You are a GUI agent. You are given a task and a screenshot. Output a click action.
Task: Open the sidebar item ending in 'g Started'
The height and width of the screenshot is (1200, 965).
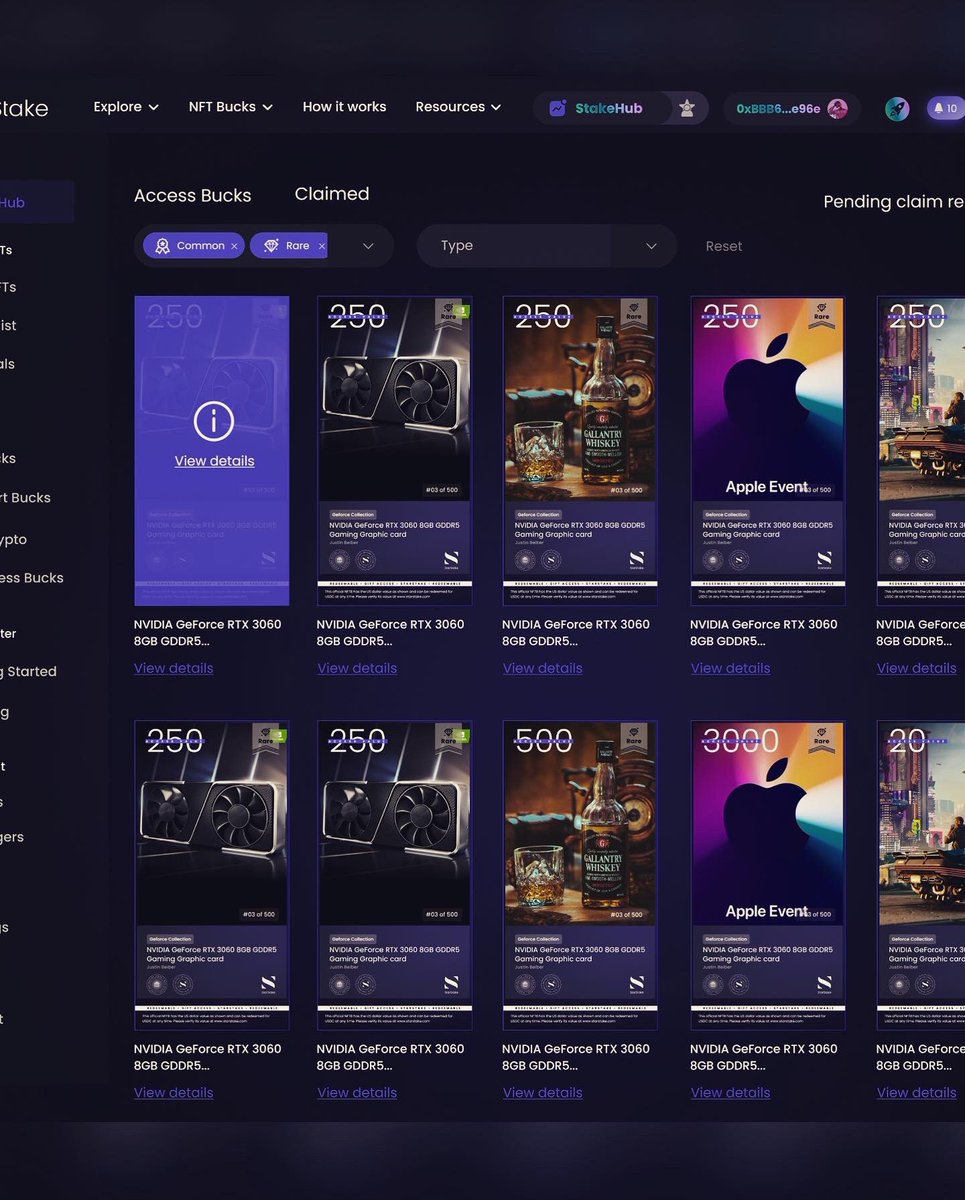[29, 672]
